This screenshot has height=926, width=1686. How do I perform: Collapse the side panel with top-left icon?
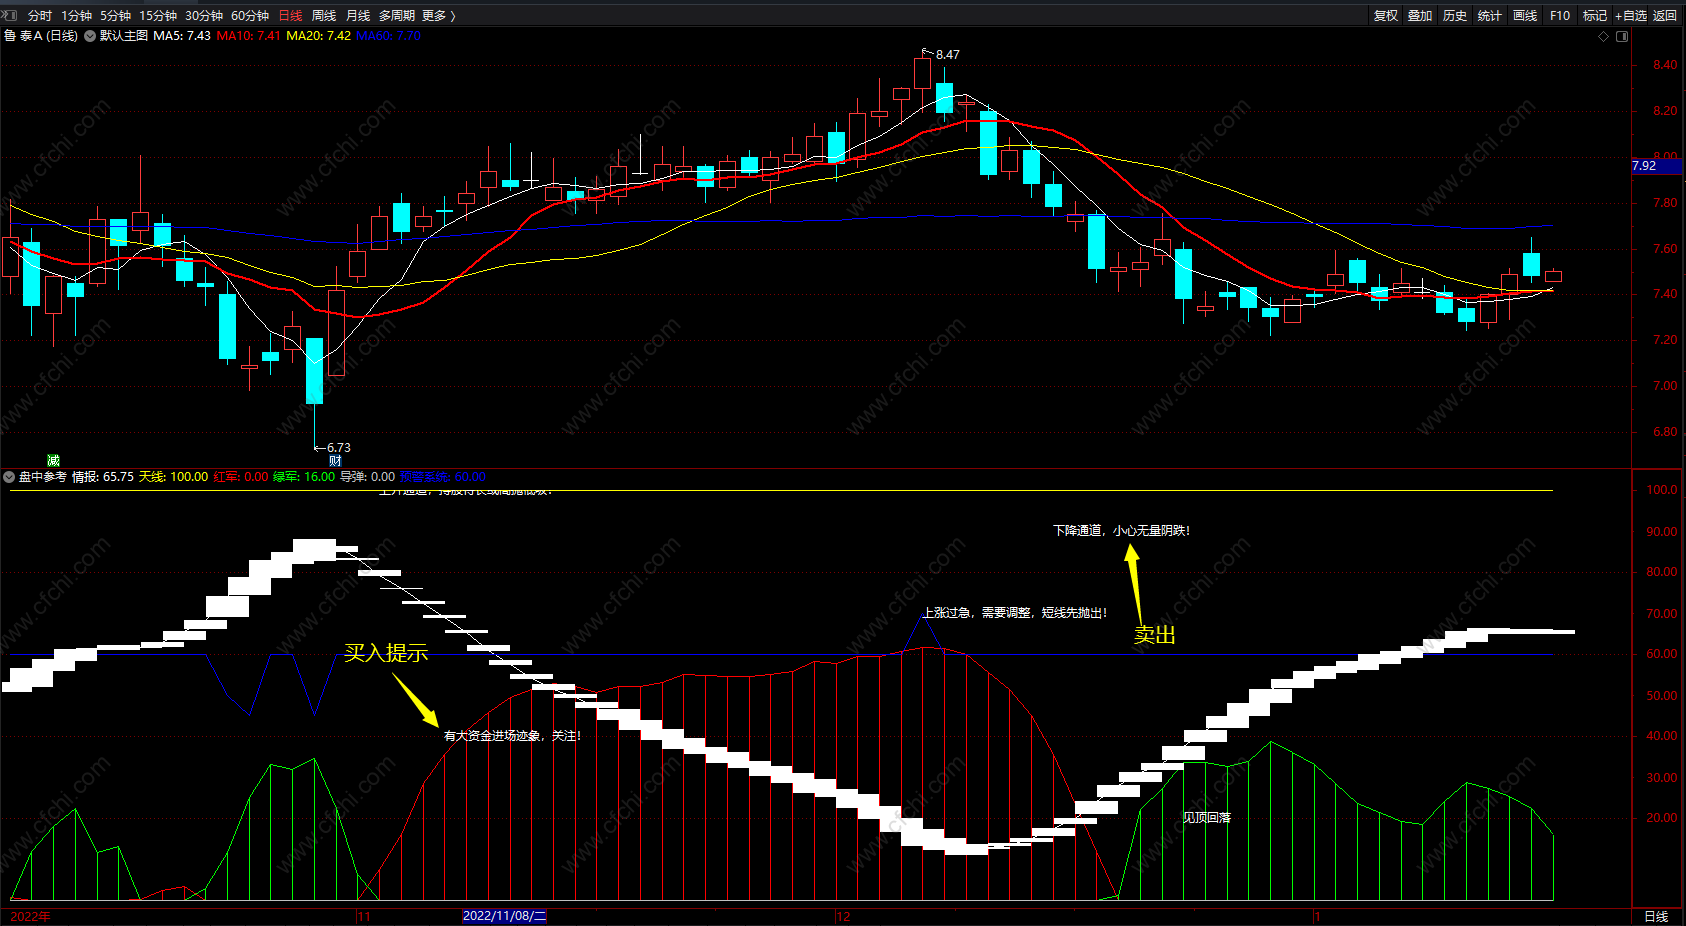11,15
